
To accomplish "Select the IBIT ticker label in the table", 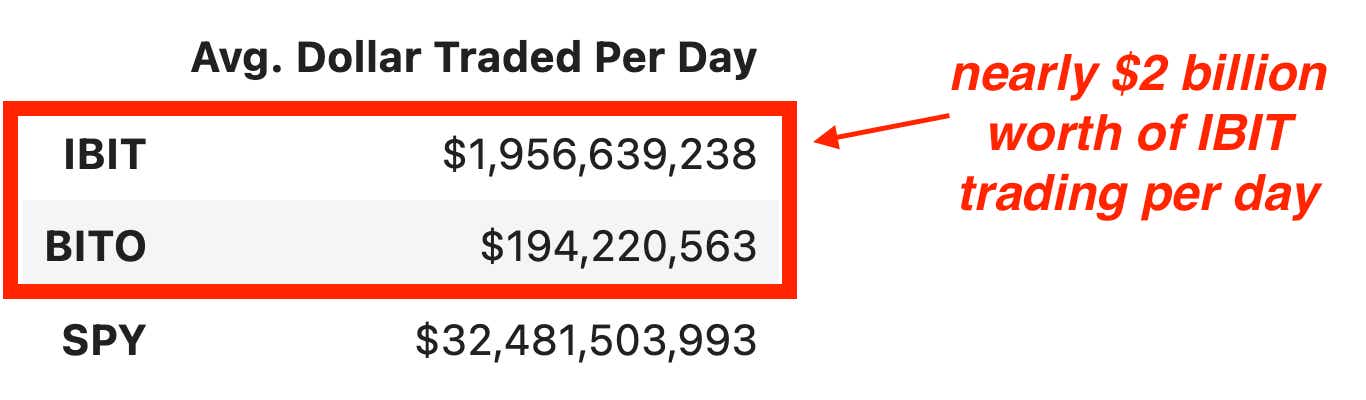I will pos(104,156).
